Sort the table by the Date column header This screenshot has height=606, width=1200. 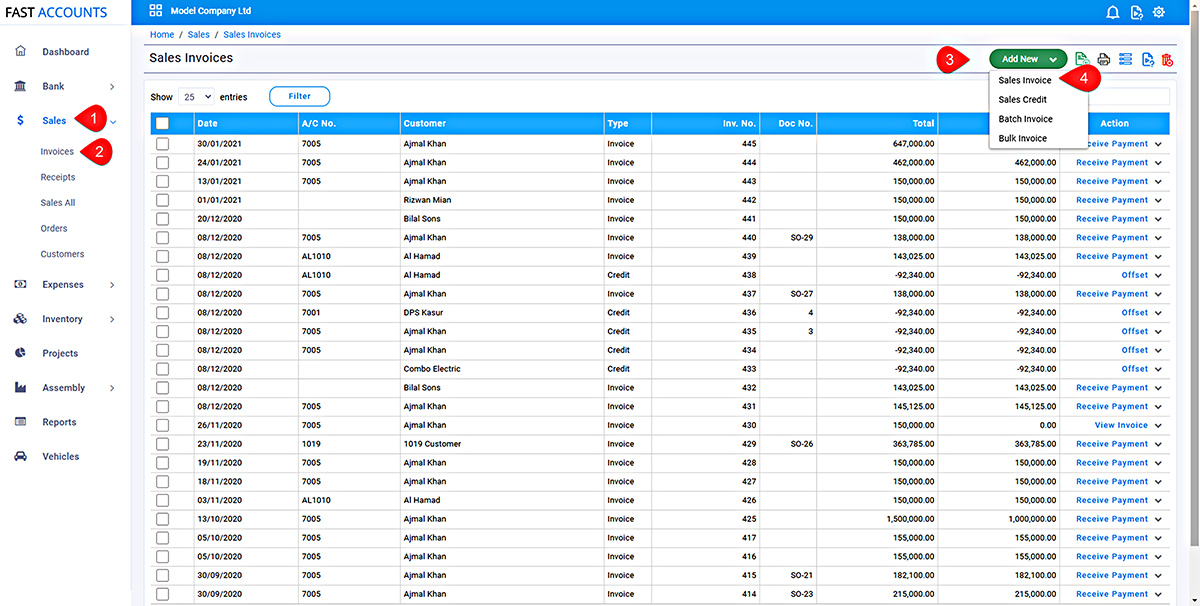click(x=207, y=123)
